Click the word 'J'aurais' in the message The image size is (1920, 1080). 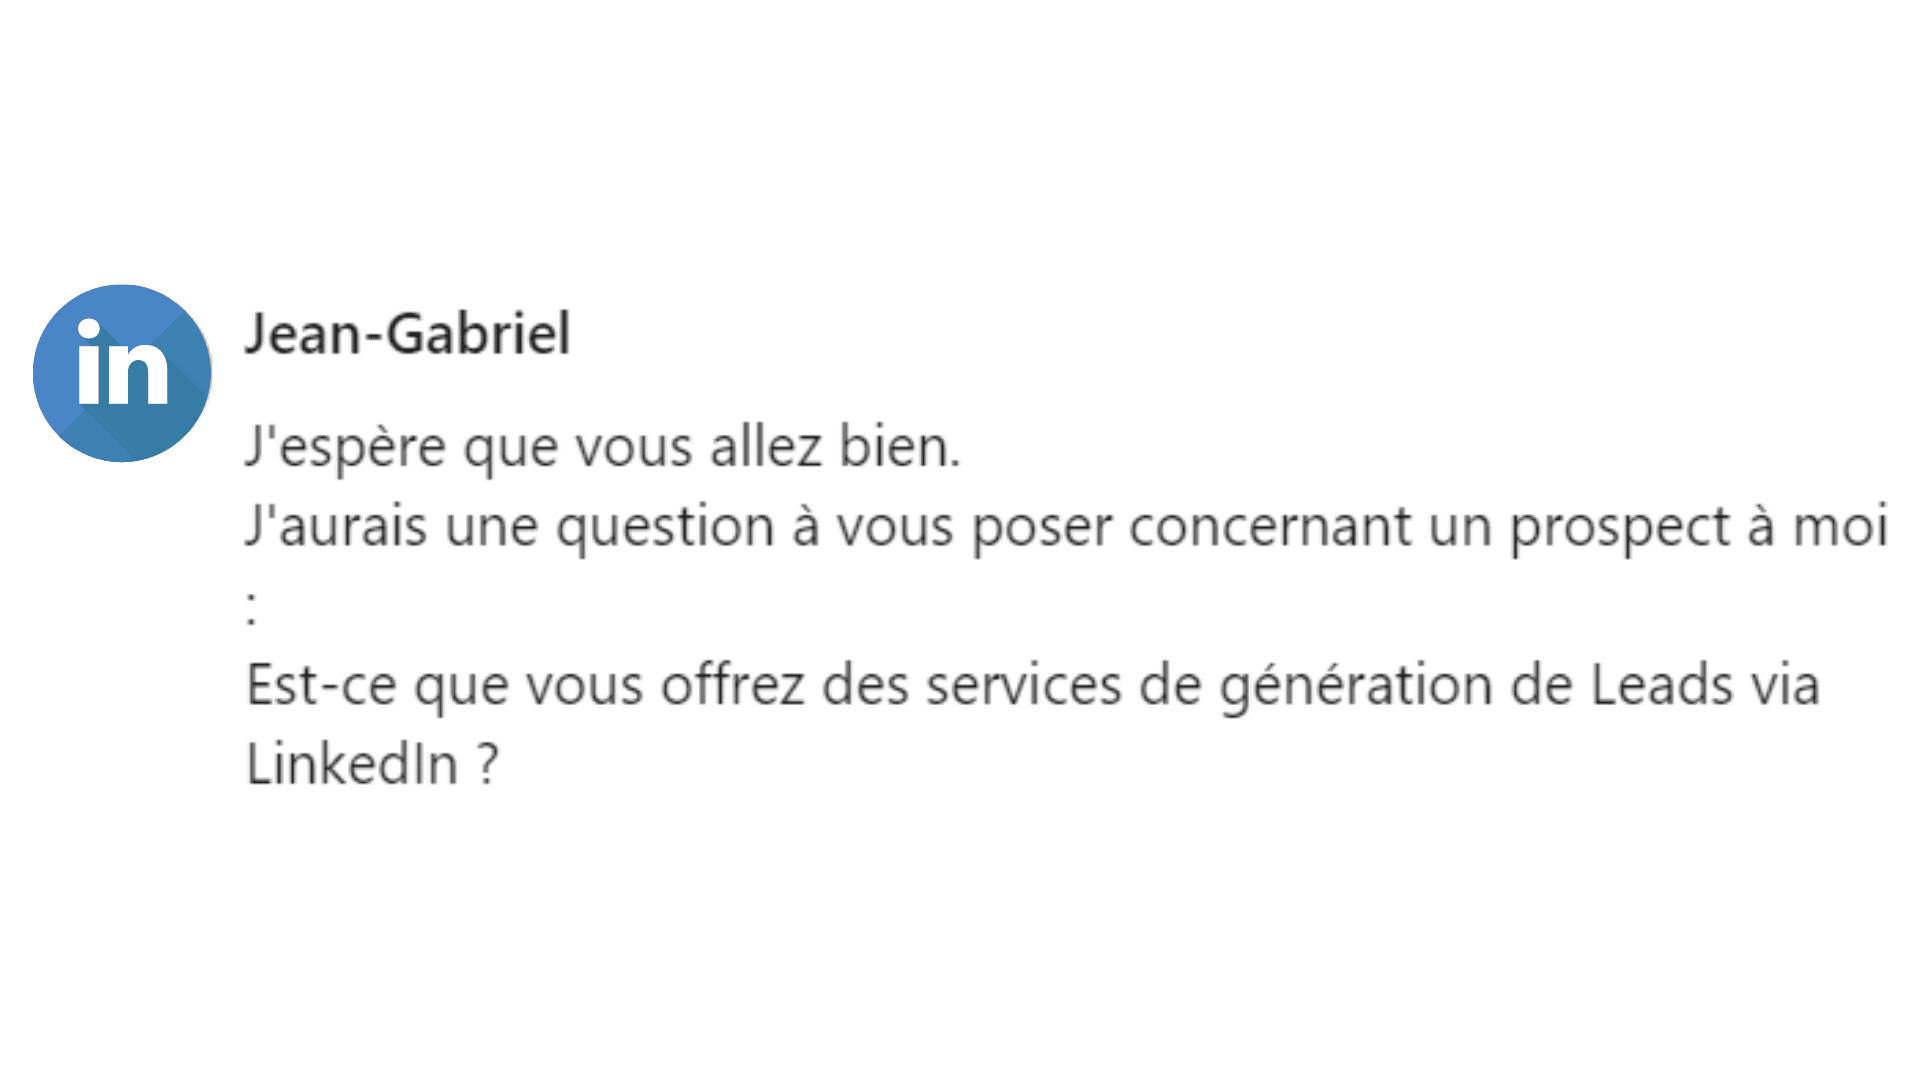(x=336, y=526)
